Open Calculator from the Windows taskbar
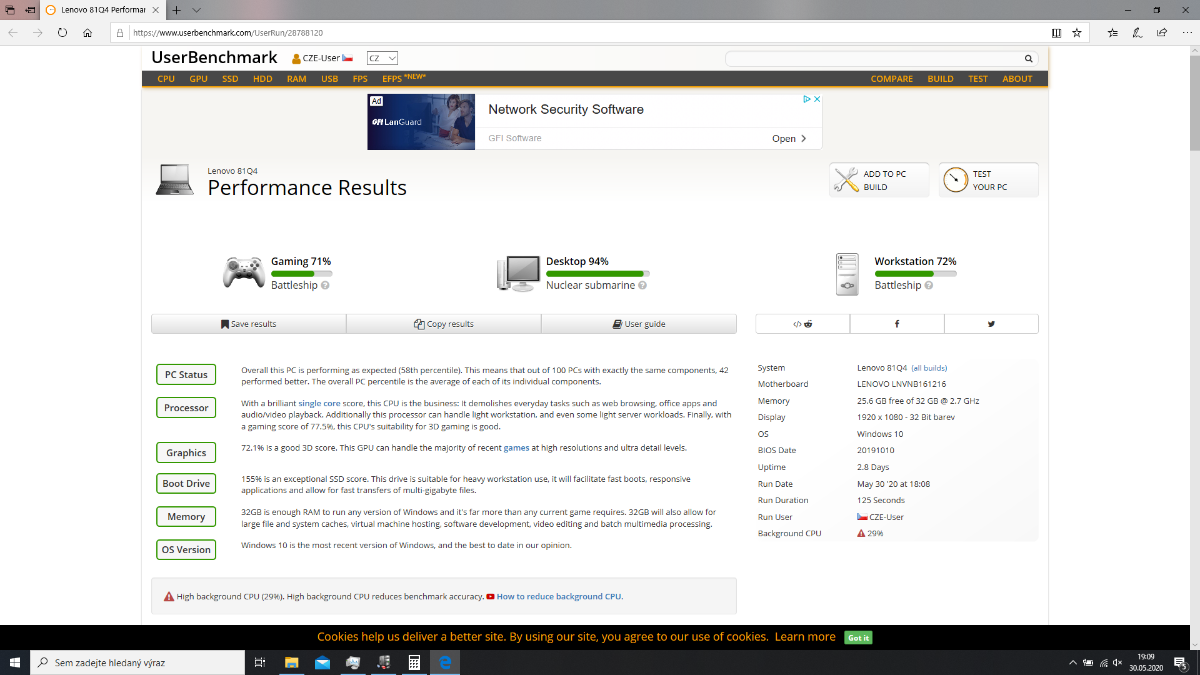This screenshot has height=675, width=1200. (413, 662)
